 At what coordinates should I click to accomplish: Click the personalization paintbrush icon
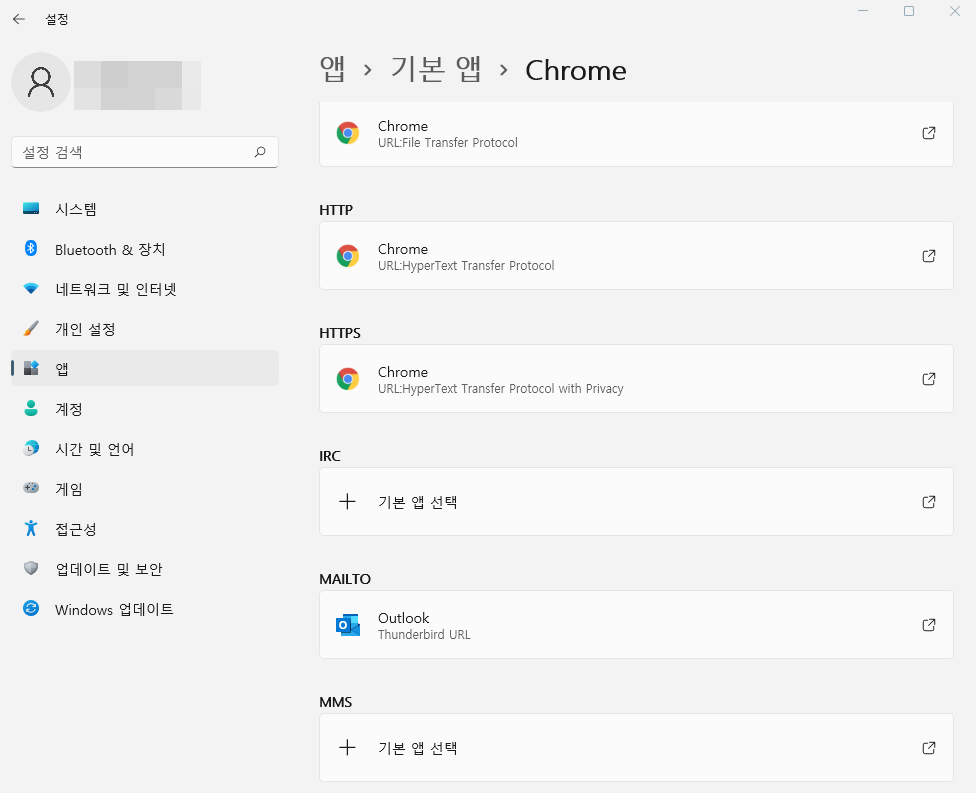point(31,328)
